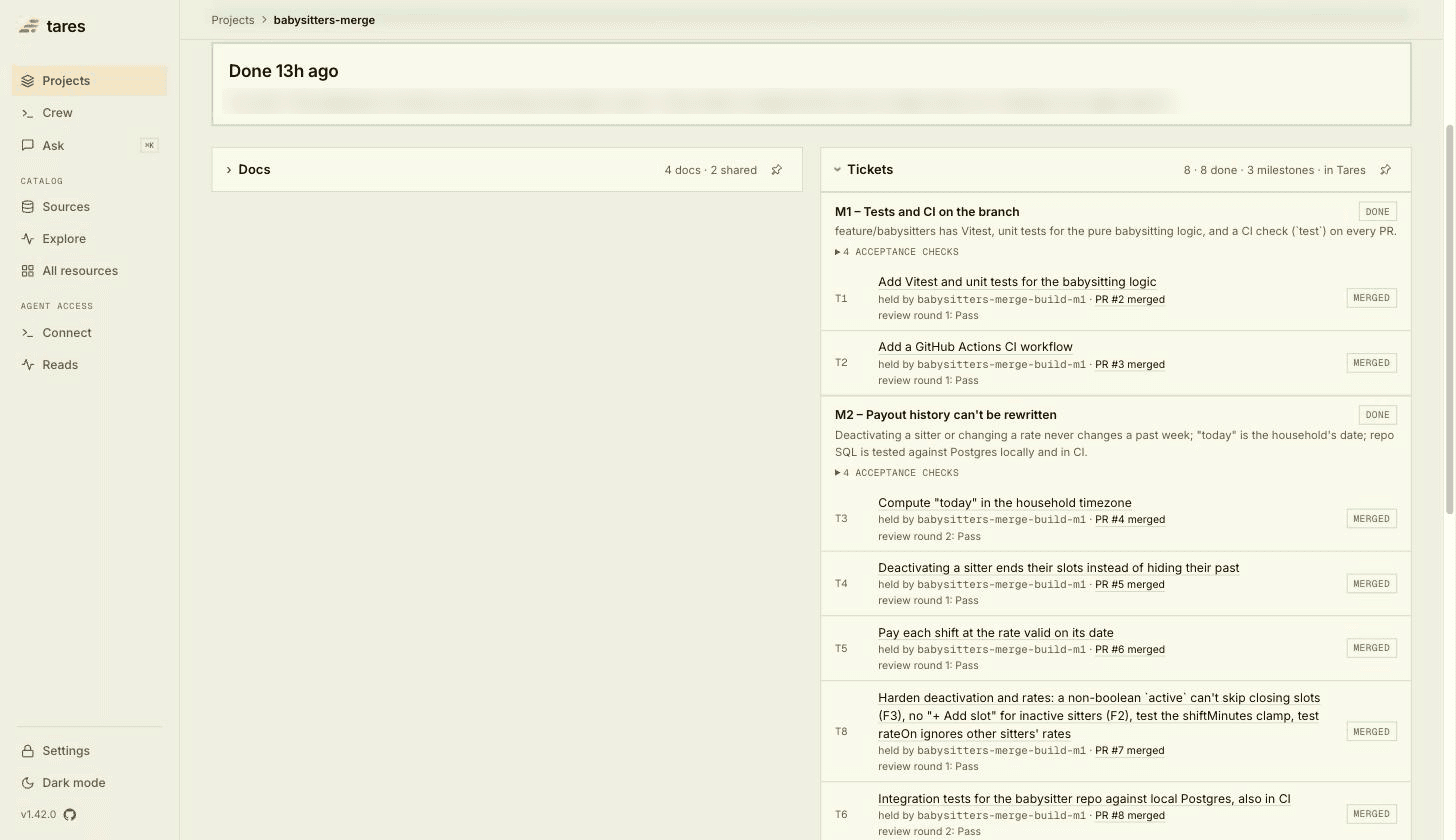Collapse the Tickets section chevron

pyautogui.click(x=838, y=170)
